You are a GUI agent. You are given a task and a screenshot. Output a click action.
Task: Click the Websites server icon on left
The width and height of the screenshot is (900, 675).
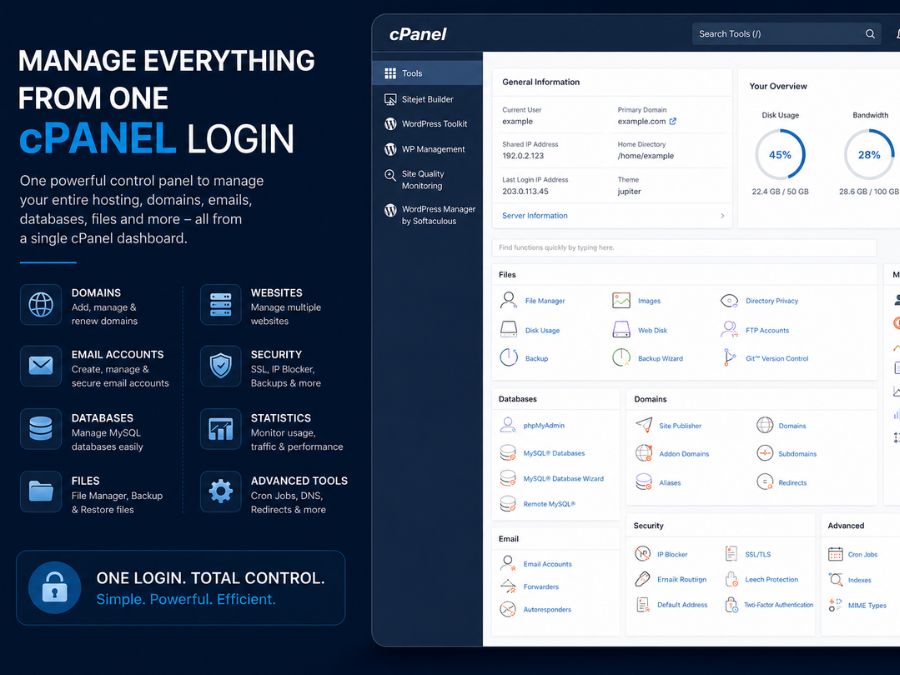[220, 304]
